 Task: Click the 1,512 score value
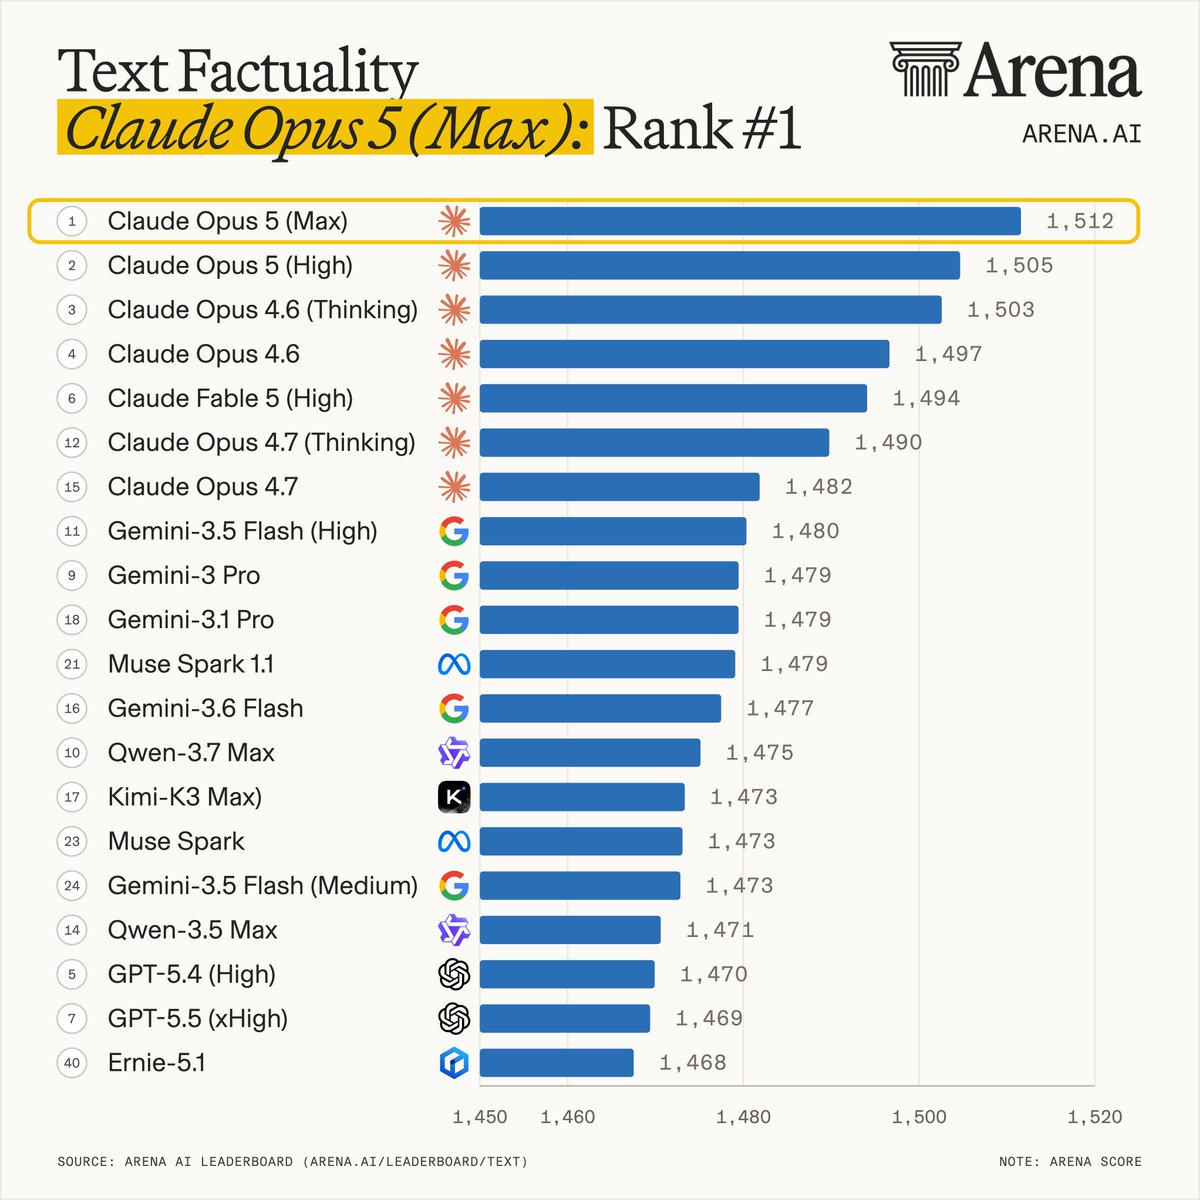coord(1080,221)
